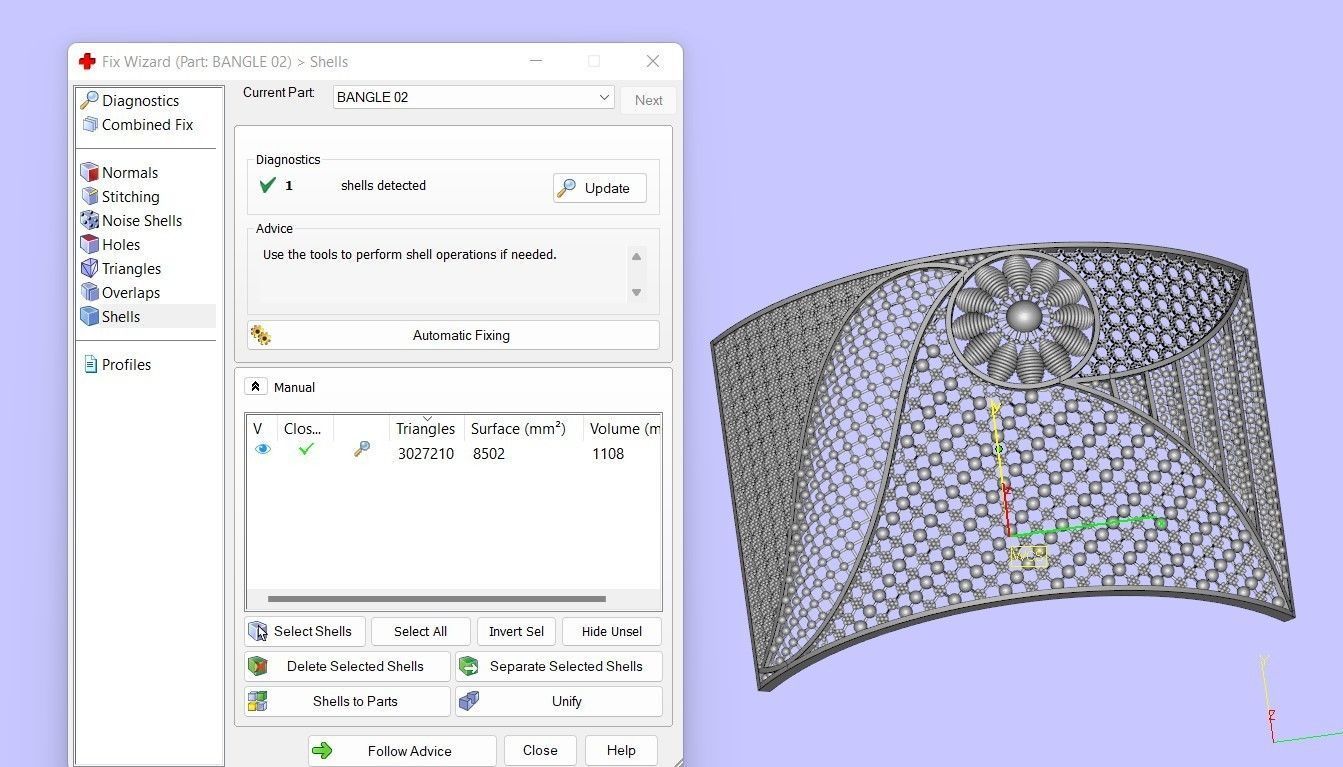
Task: Click the Noise Shells dice icon
Action: 90,221
